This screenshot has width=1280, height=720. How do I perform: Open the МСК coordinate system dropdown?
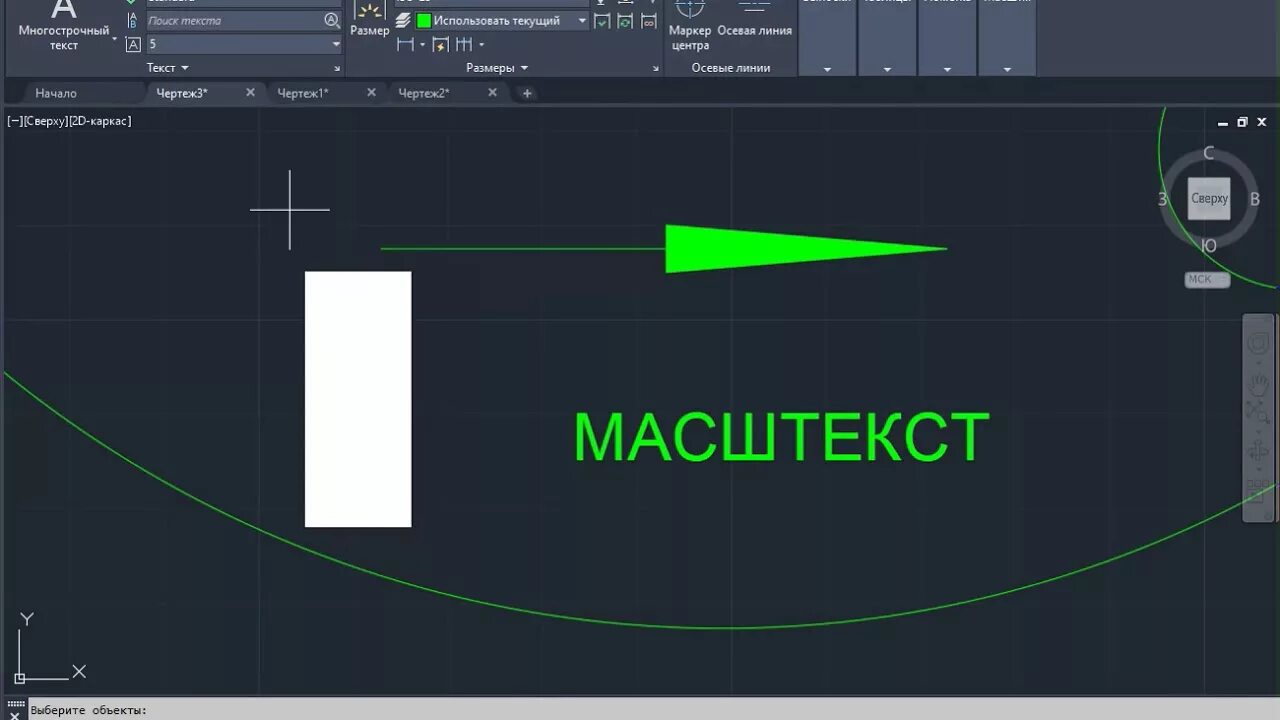[x=1207, y=279]
